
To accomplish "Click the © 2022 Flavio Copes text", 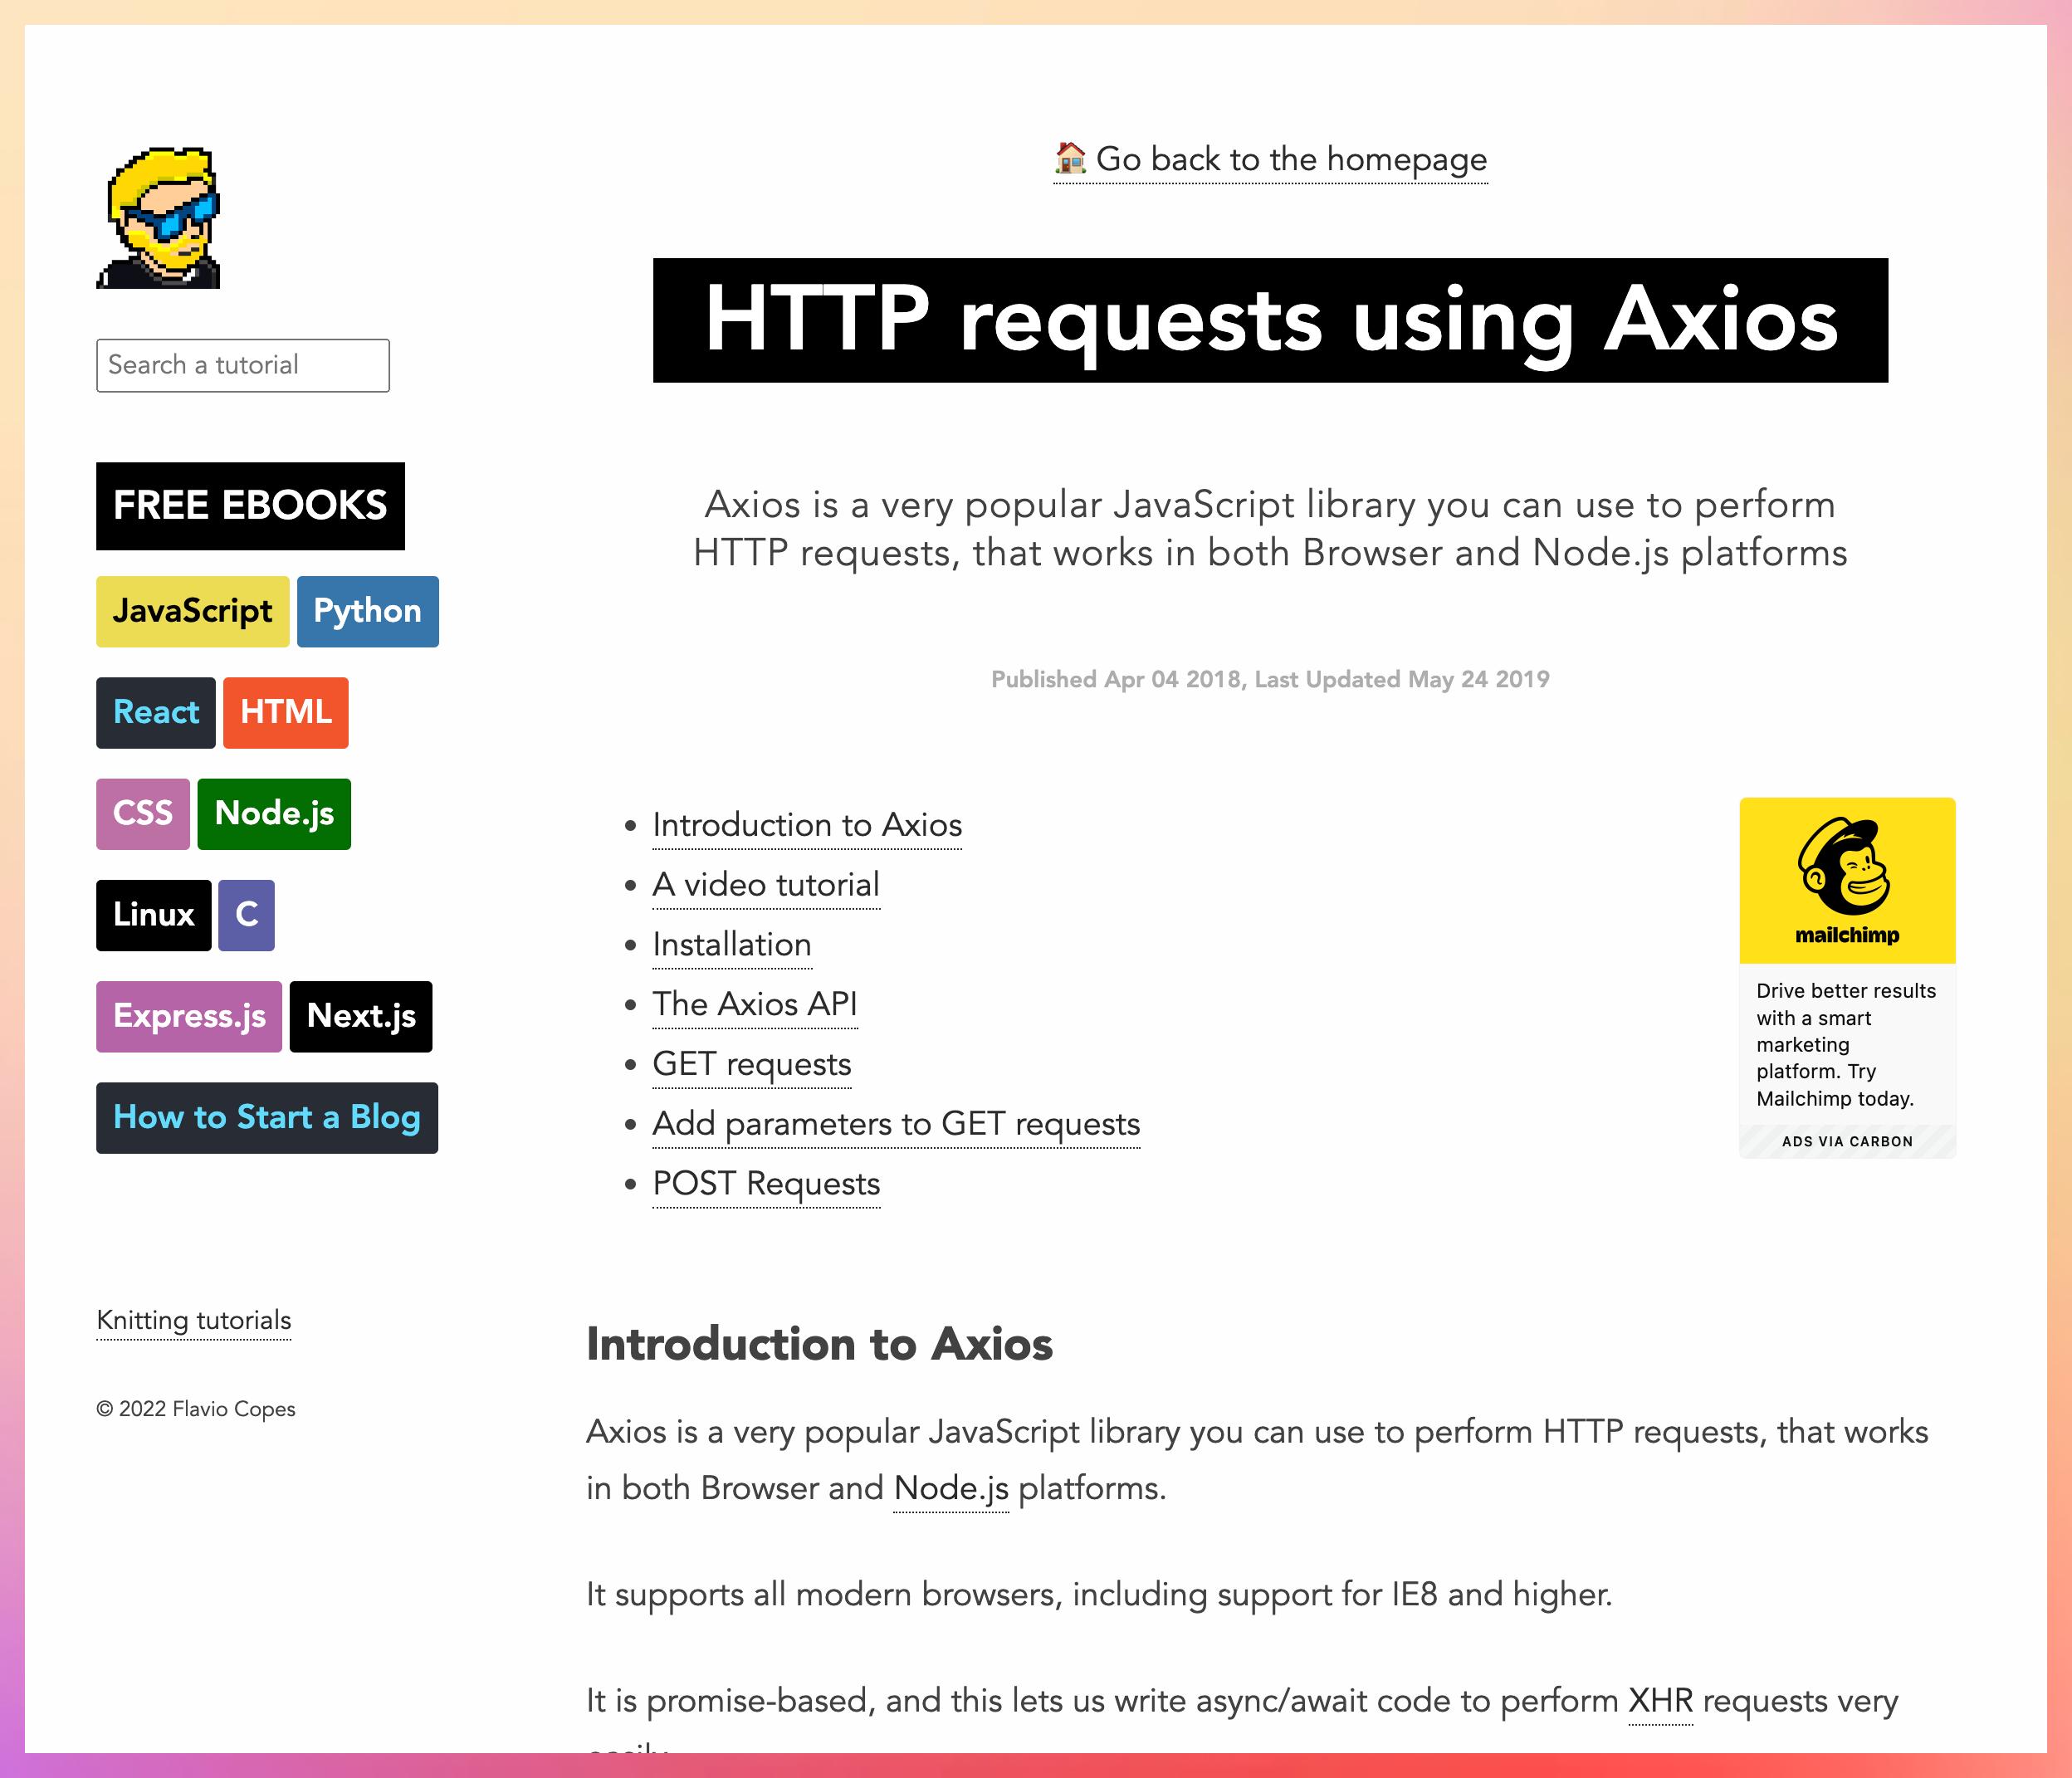I will [196, 1409].
